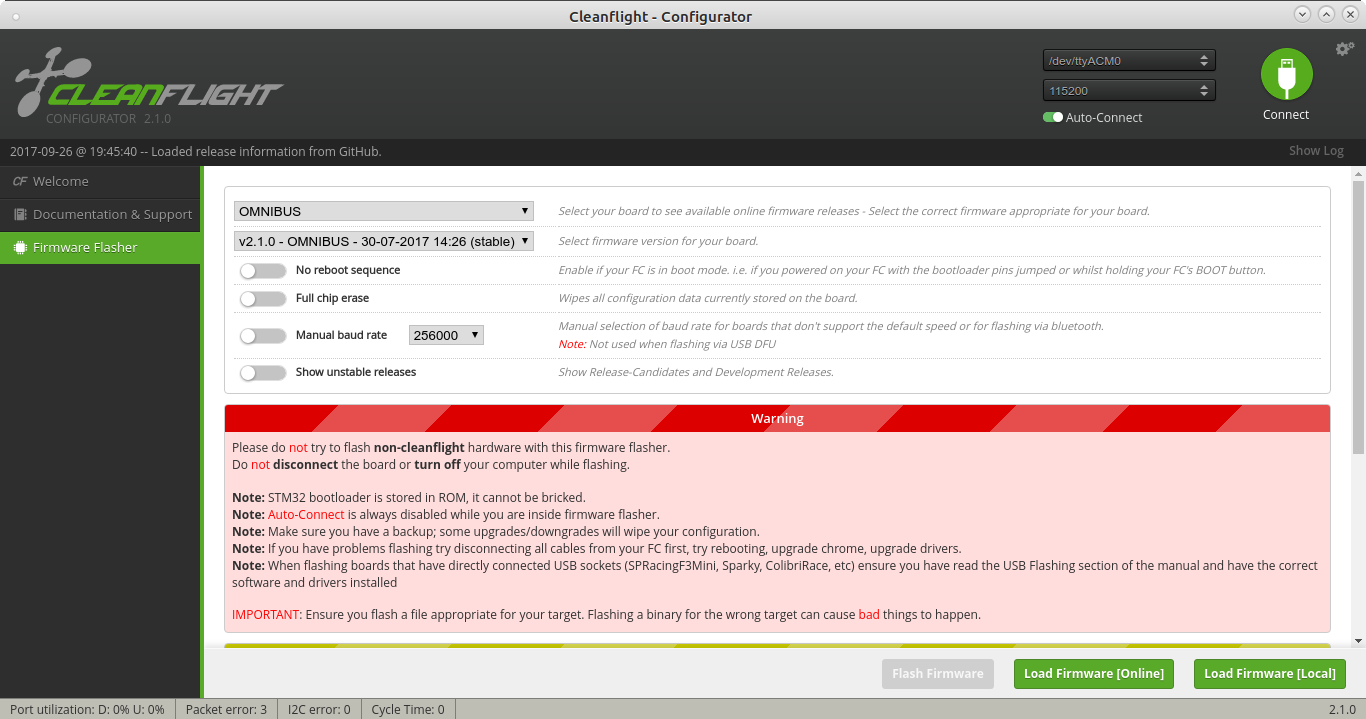Click the title bar collapse arrow button

[1302, 14]
